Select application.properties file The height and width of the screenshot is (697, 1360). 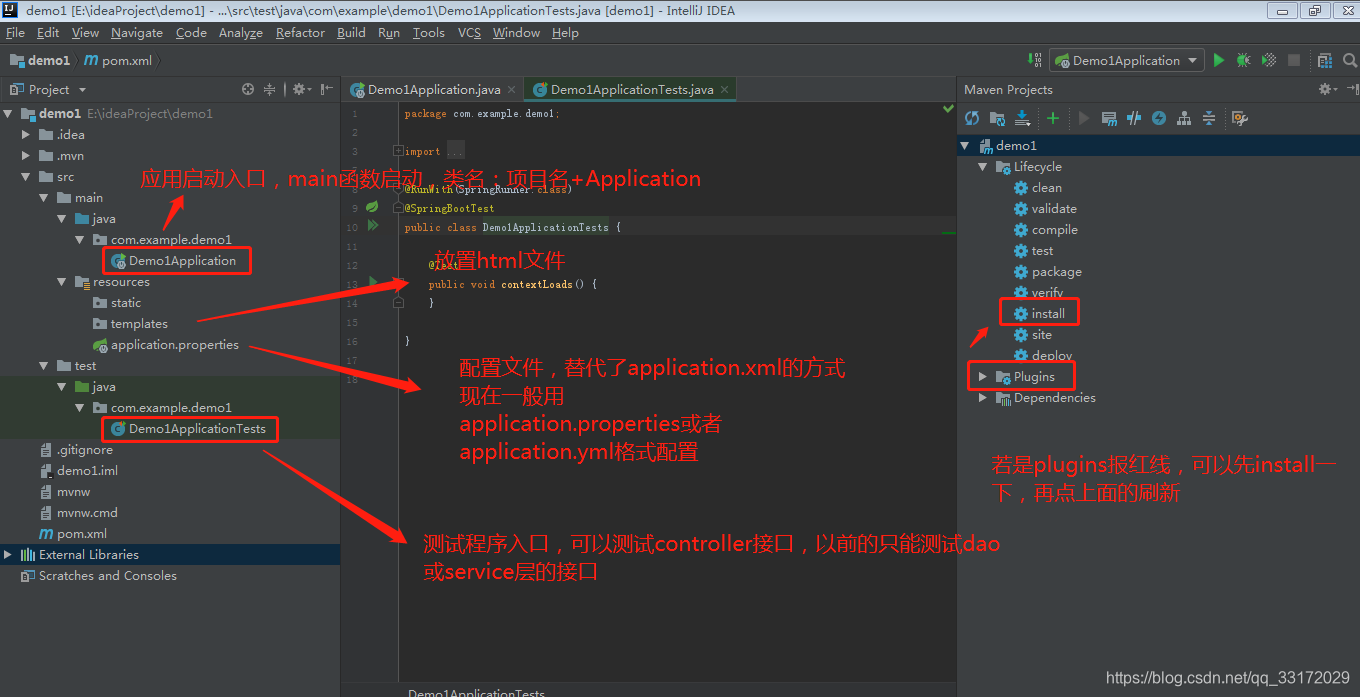175,344
